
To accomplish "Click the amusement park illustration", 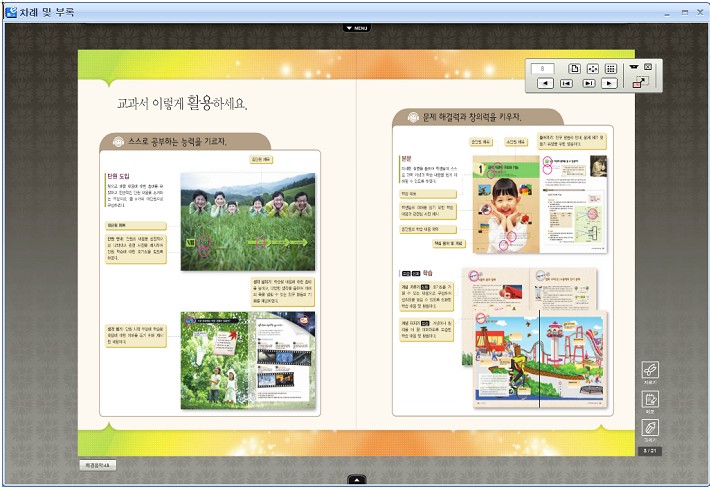I will 540,359.
